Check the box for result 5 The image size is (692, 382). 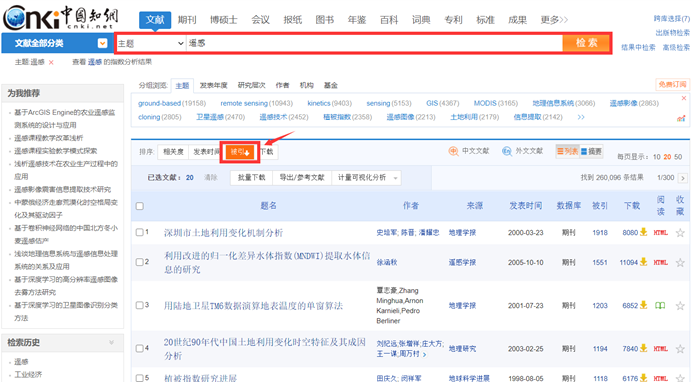(x=139, y=378)
